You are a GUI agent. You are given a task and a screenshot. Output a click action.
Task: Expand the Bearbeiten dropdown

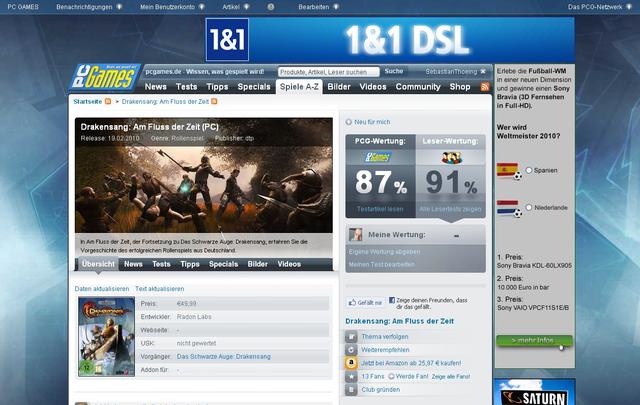336,7
